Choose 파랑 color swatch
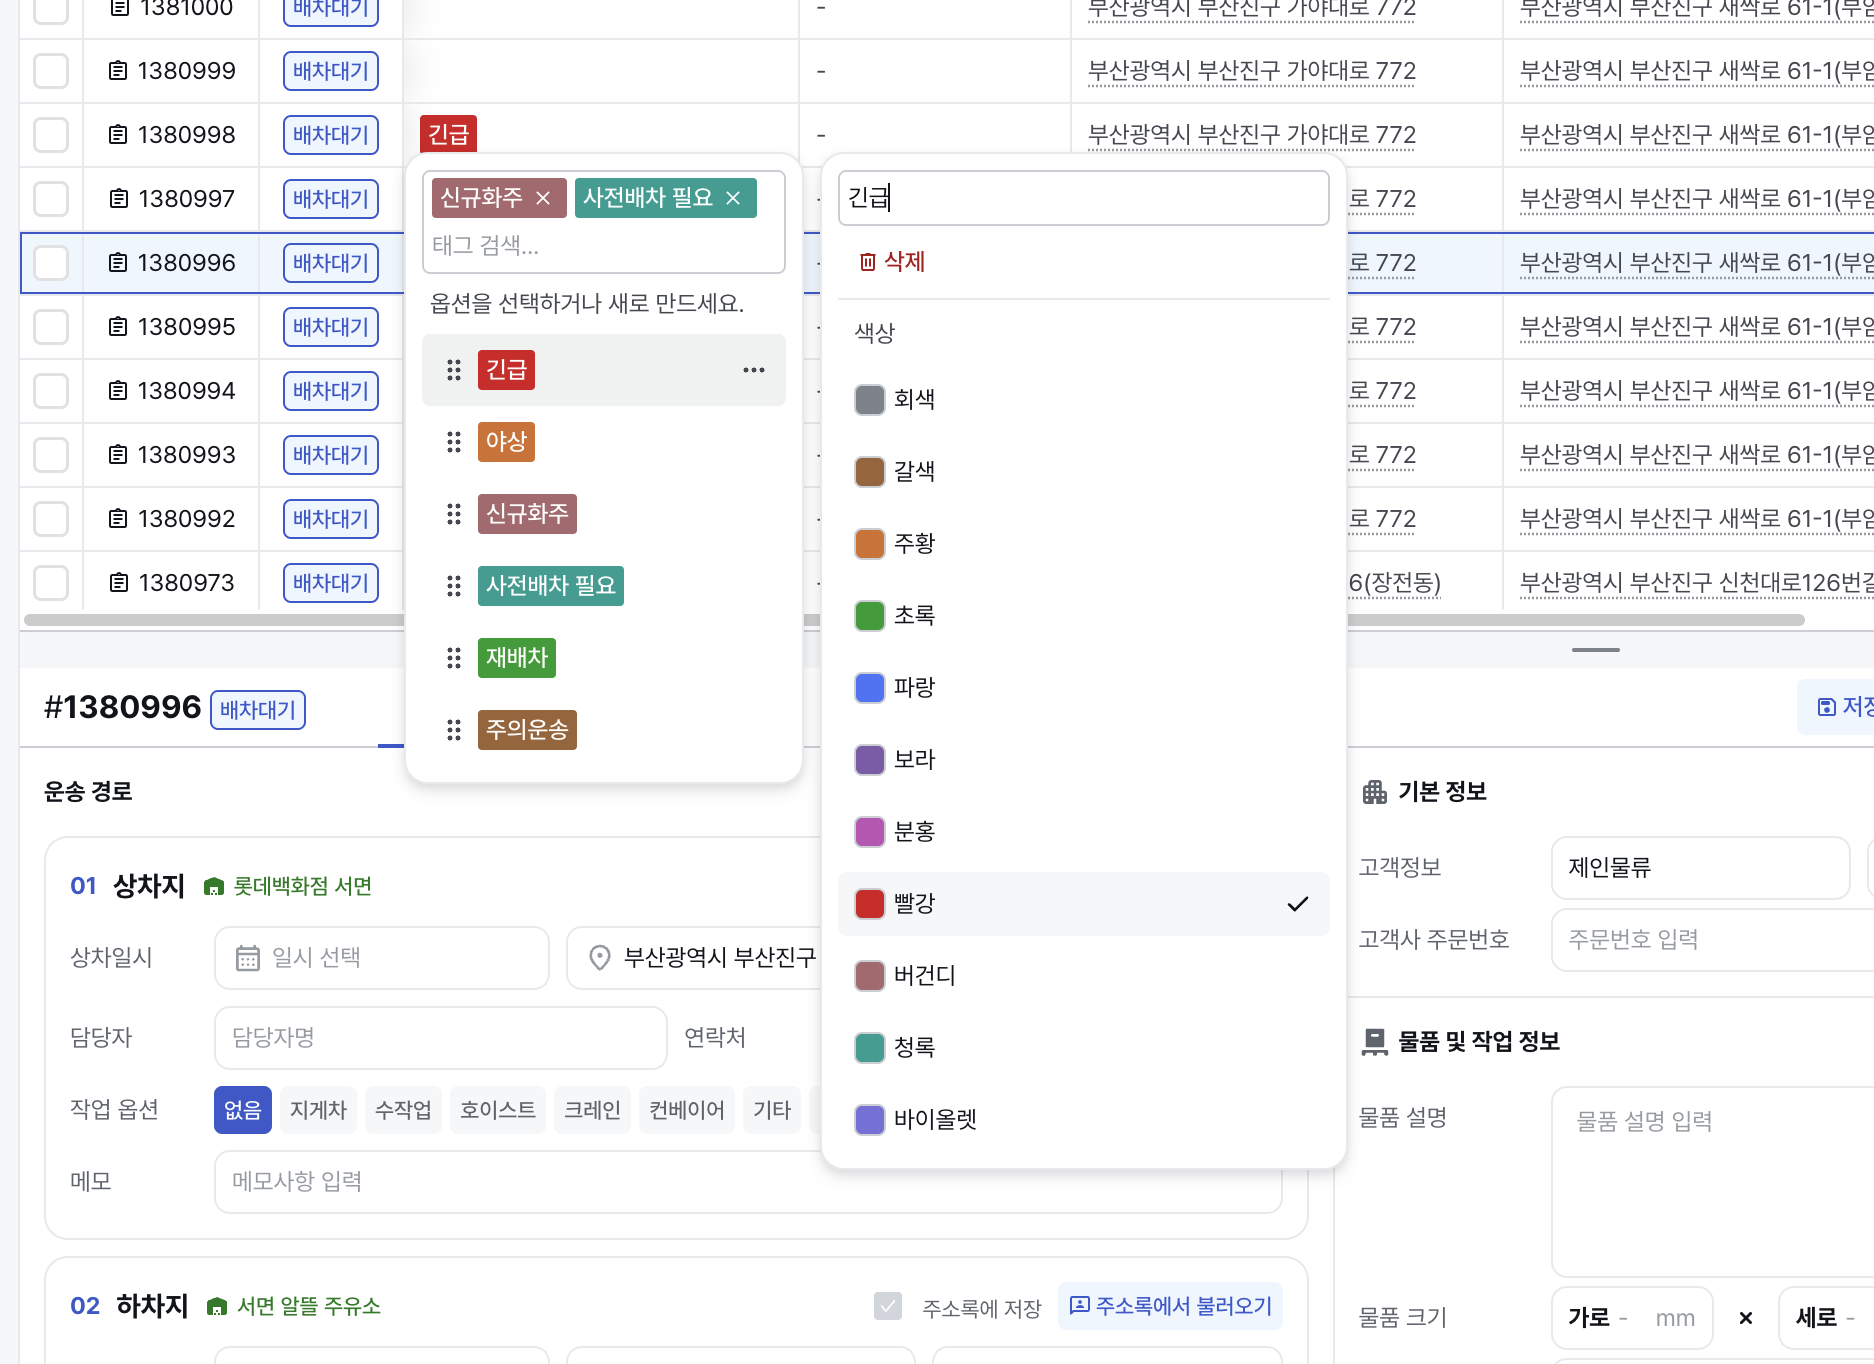This screenshot has width=1874, height=1364. click(x=870, y=688)
